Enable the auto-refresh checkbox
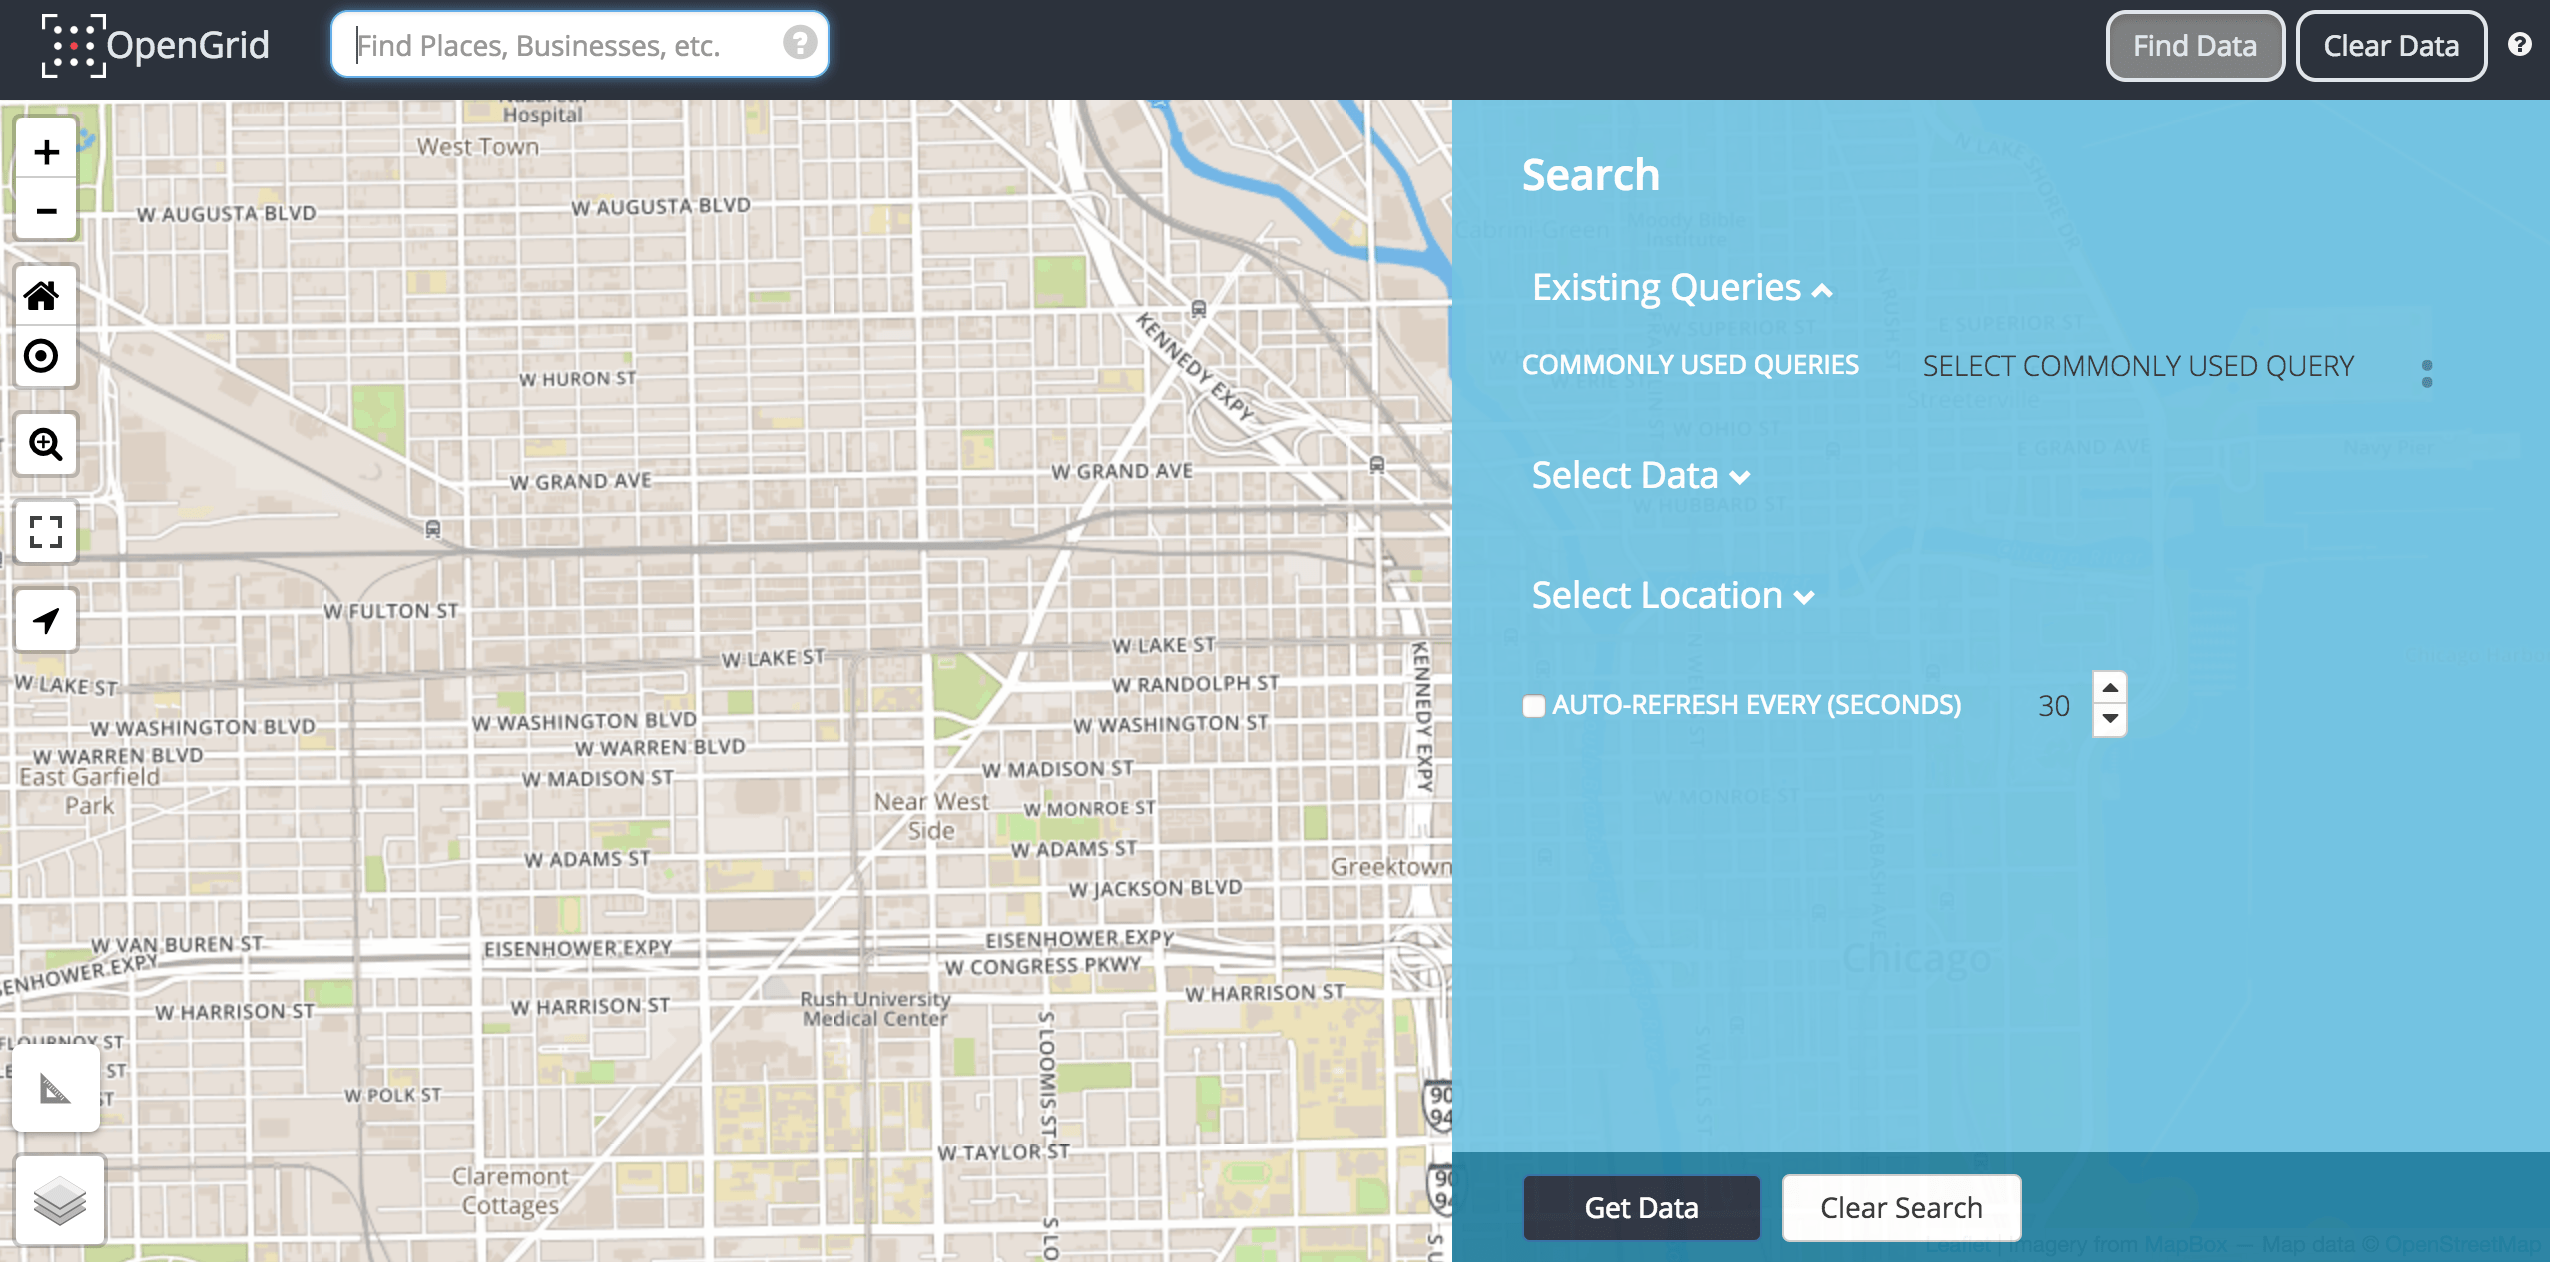Screen dimensions: 2550x1262 tap(1534, 707)
